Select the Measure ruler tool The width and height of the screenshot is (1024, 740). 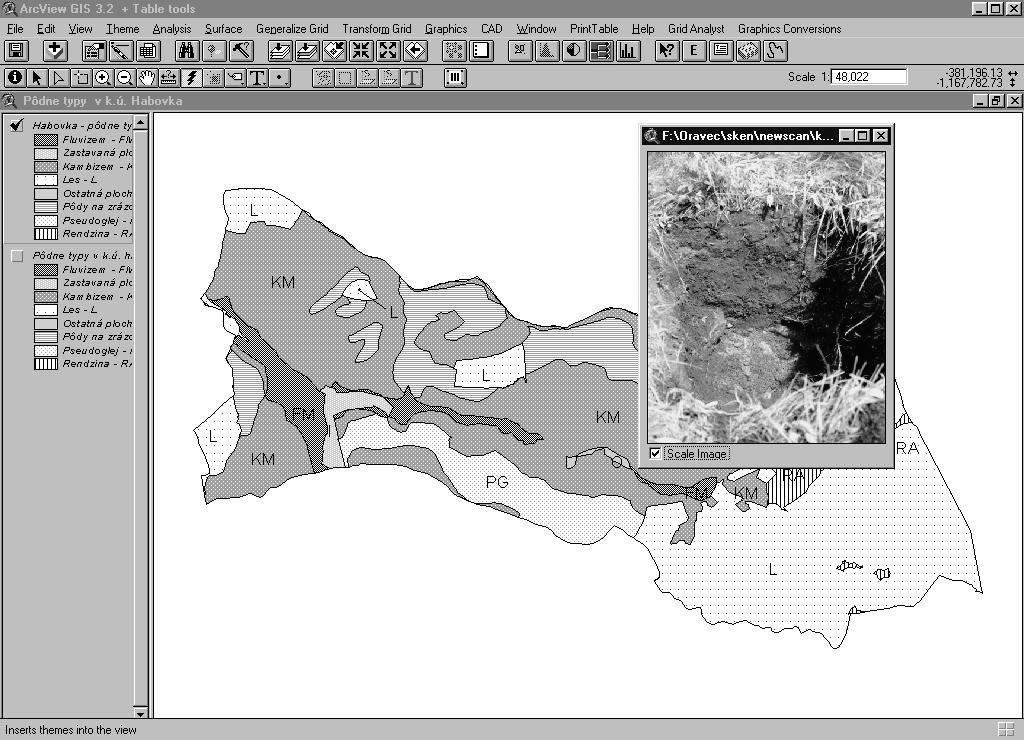tap(169, 78)
